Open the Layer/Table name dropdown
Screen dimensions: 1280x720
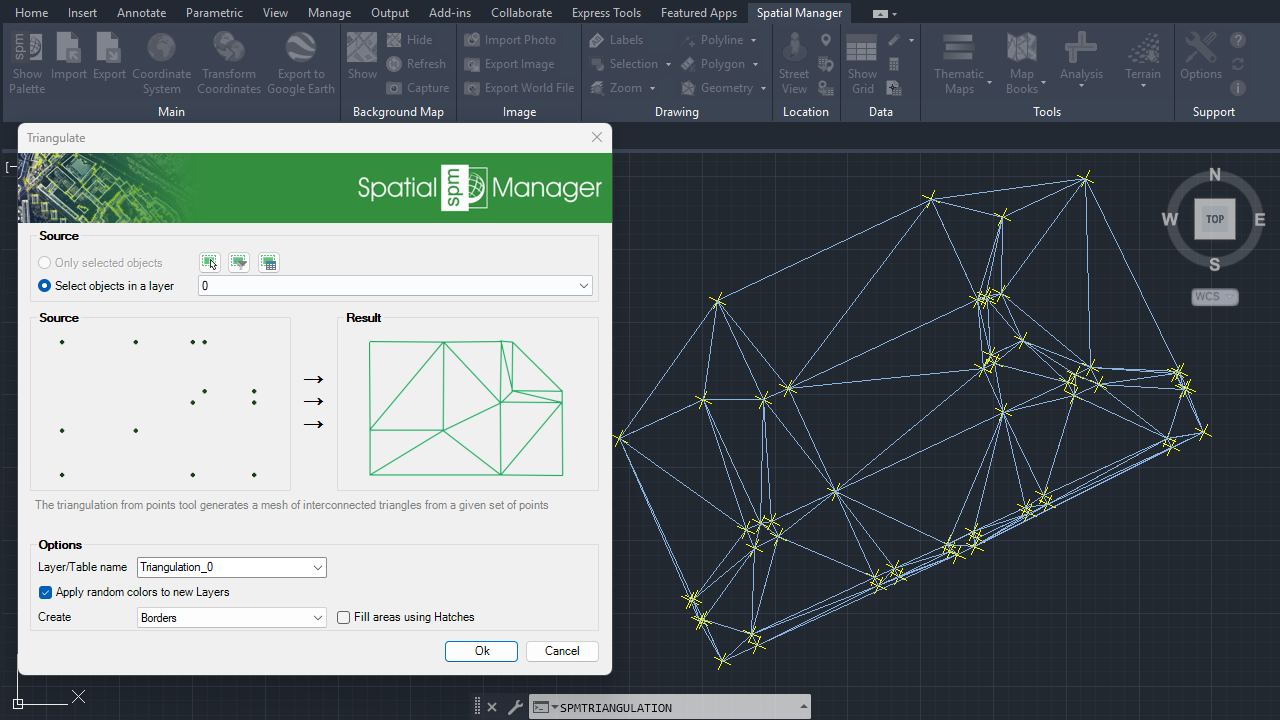(x=318, y=568)
